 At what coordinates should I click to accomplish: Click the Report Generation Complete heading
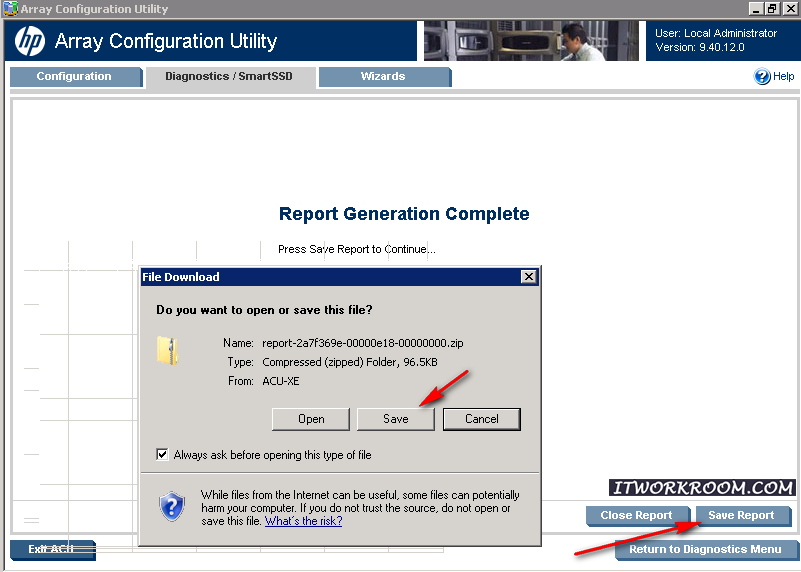click(404, 213)
